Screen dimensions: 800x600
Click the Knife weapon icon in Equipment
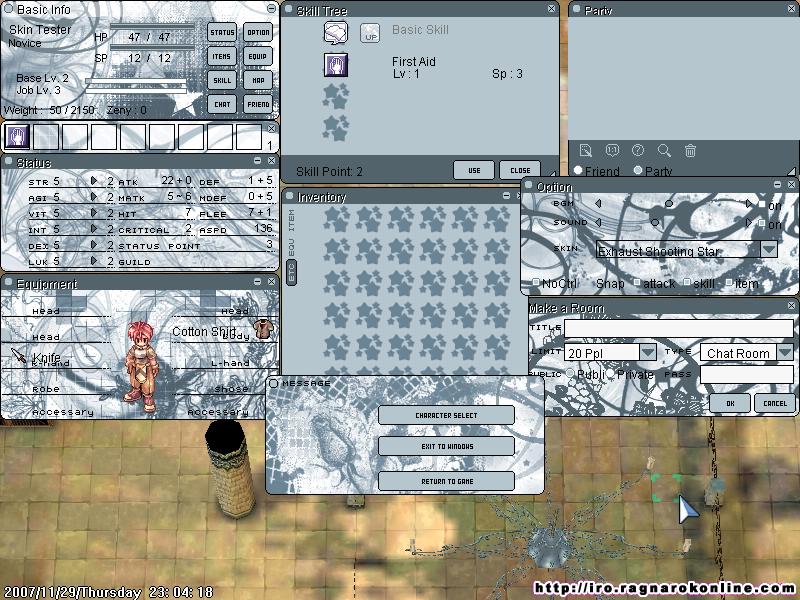click(x=19, y=355)
